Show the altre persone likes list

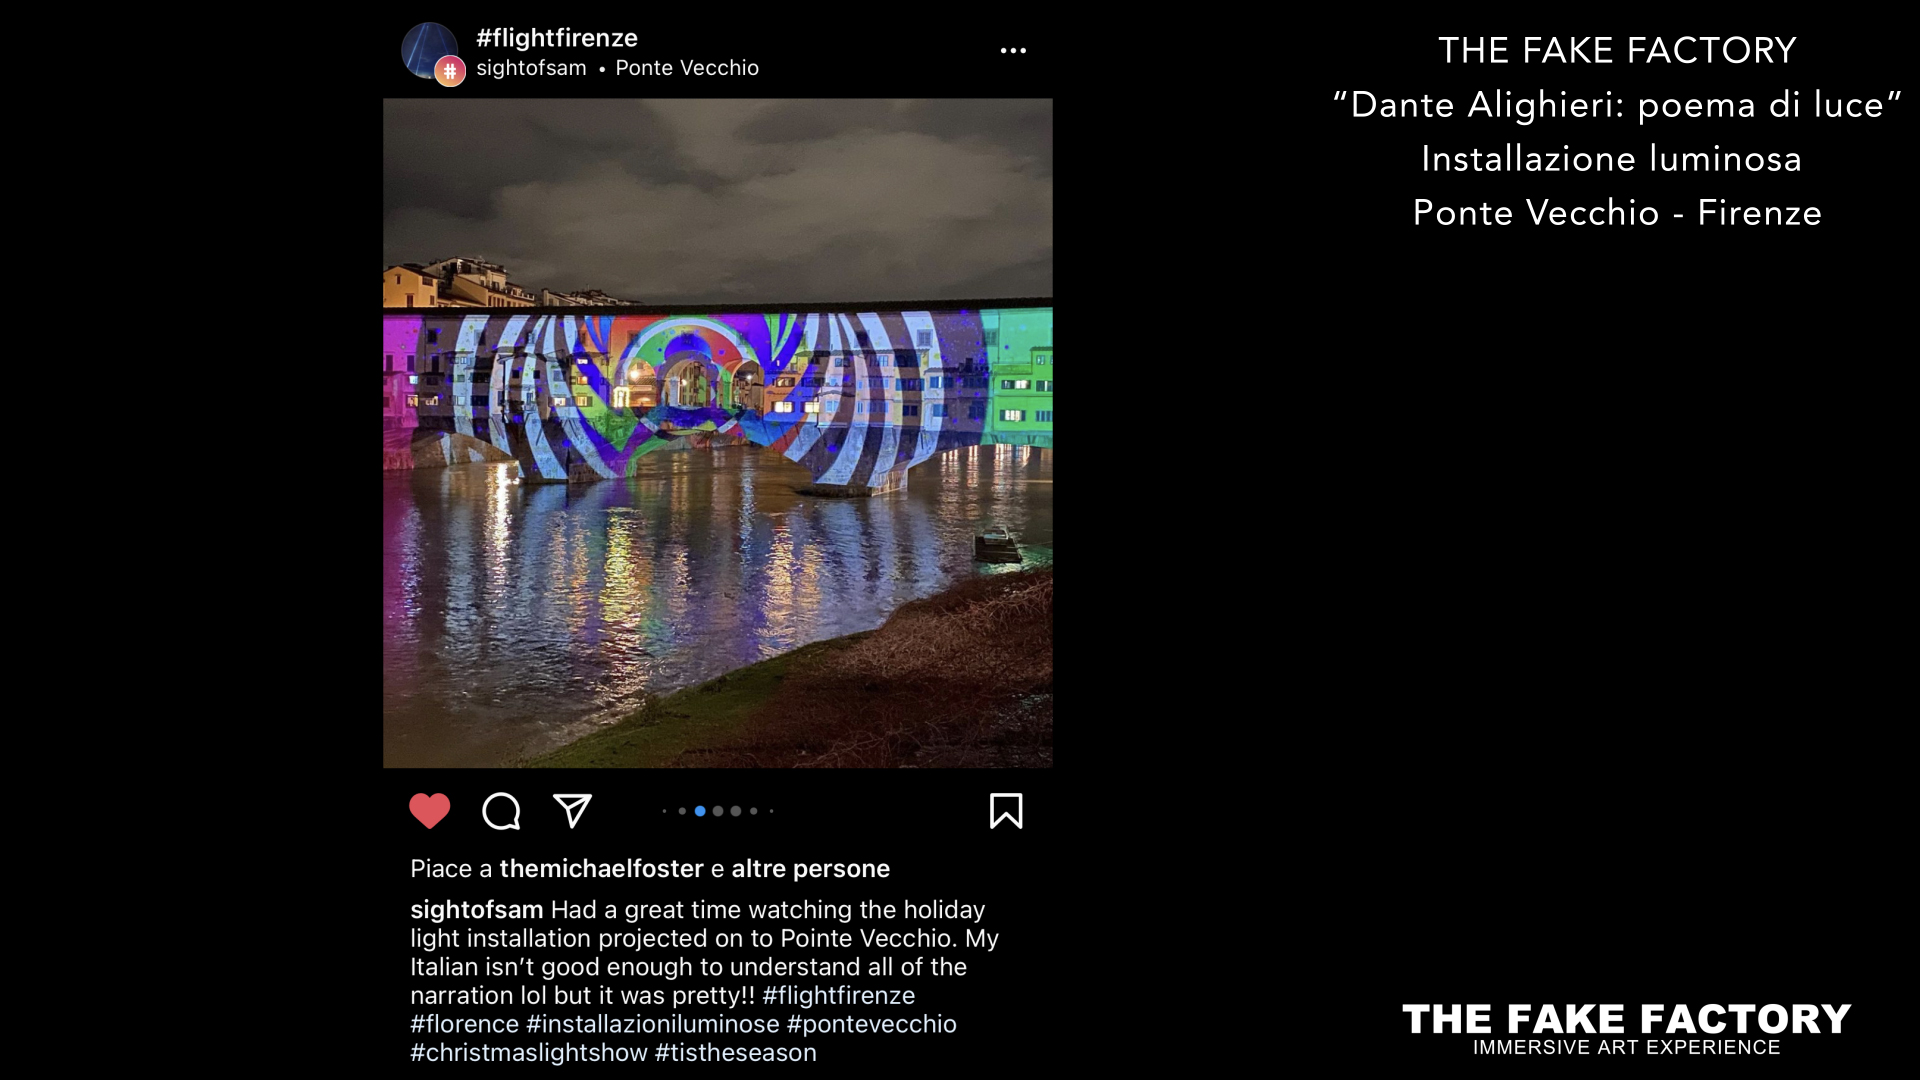(811, 869)
